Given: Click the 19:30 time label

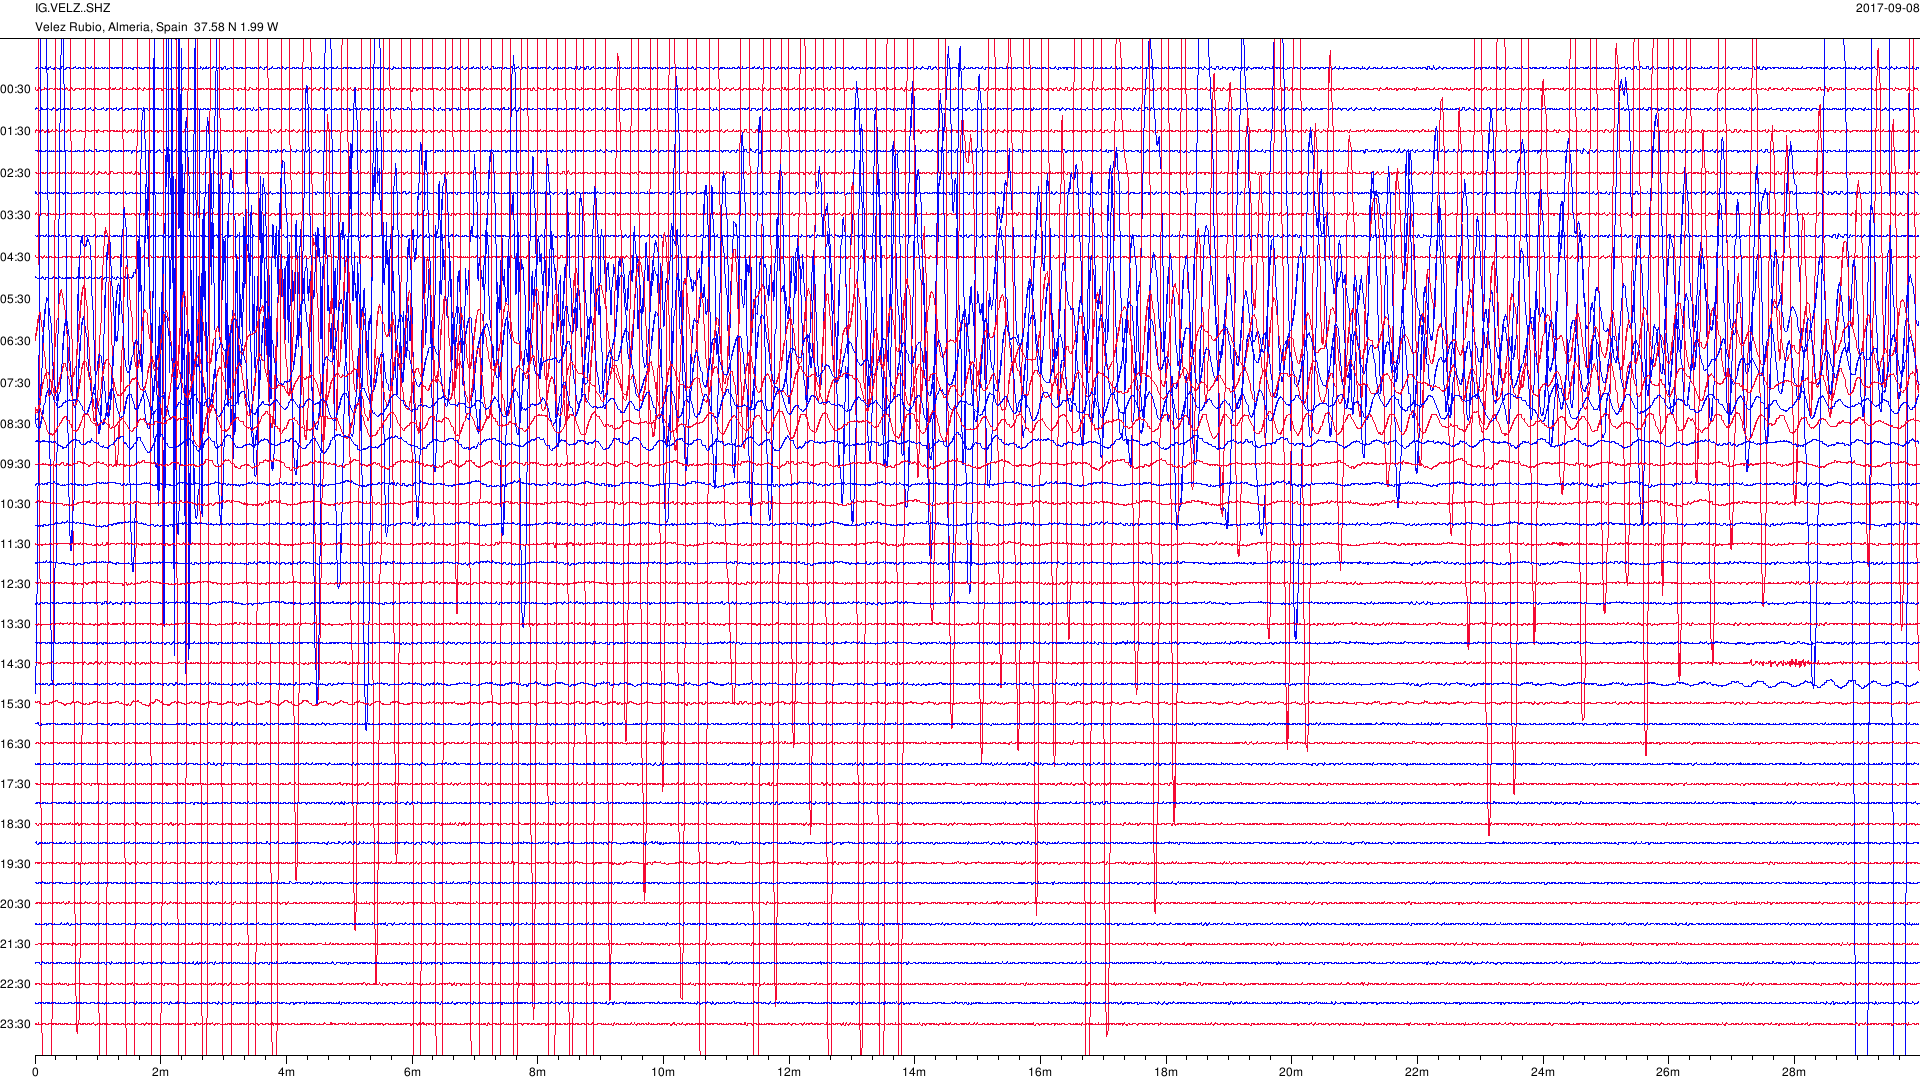Looking at the screenshot, I should 16,865.
